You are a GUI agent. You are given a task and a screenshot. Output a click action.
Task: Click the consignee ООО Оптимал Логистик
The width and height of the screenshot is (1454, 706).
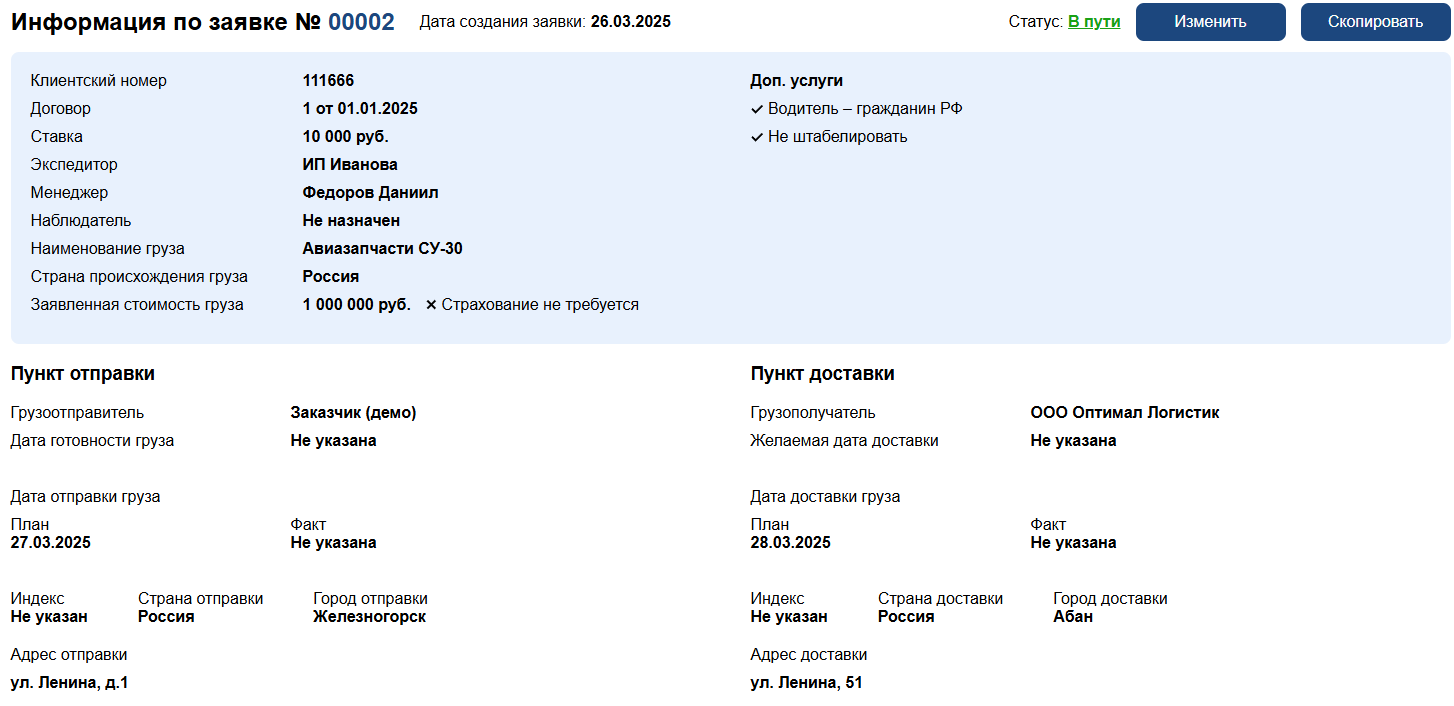(1124, 413)
